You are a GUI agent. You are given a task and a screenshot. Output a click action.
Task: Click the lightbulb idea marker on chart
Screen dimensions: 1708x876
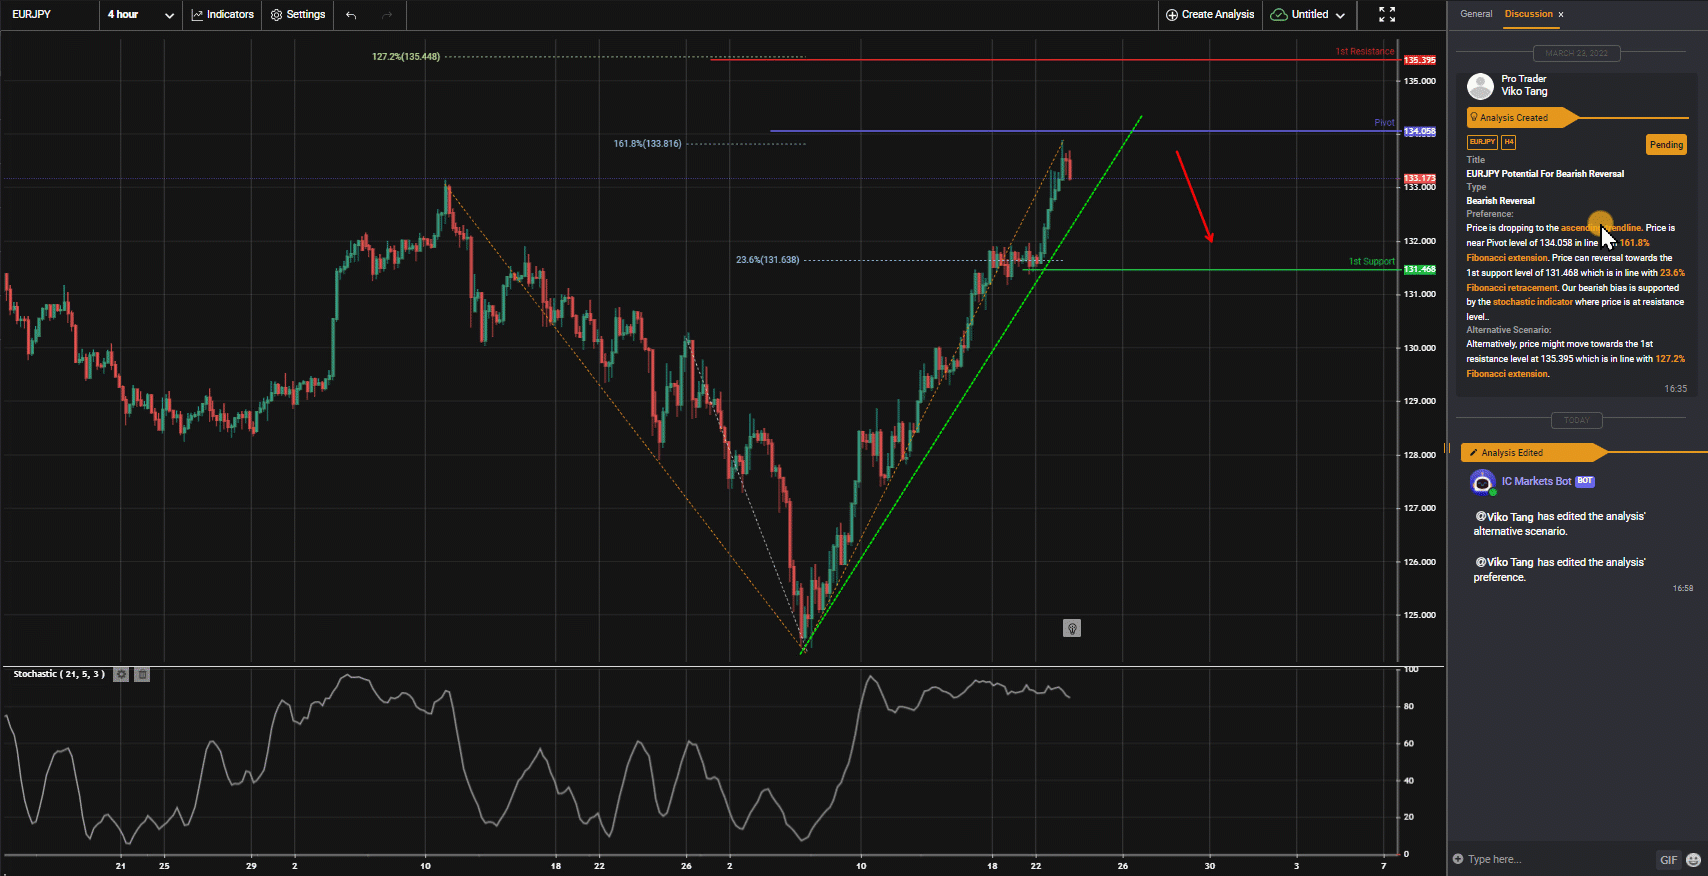[x=1072, y=628]
